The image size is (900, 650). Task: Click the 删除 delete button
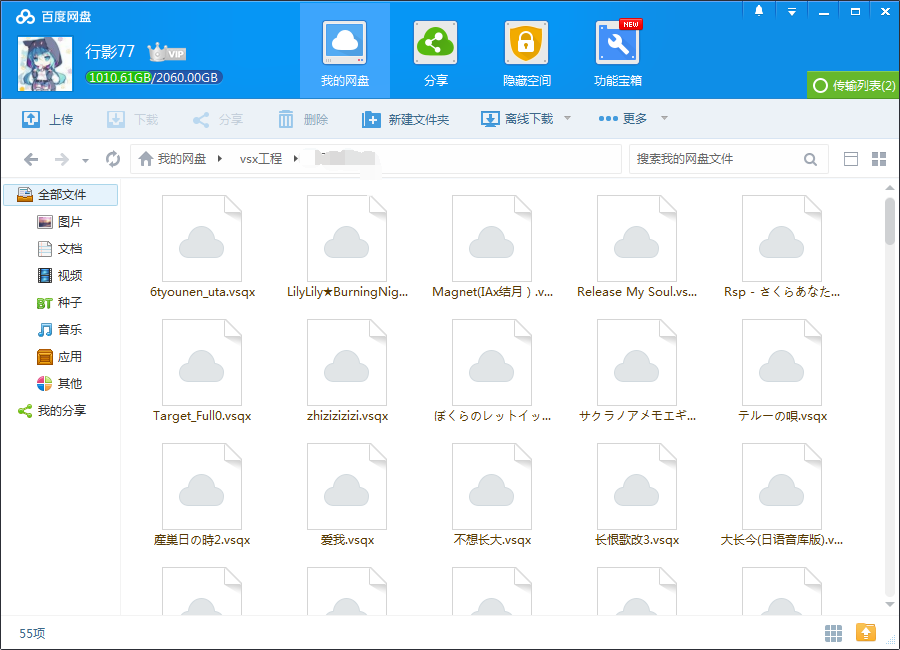coord(303,119)
